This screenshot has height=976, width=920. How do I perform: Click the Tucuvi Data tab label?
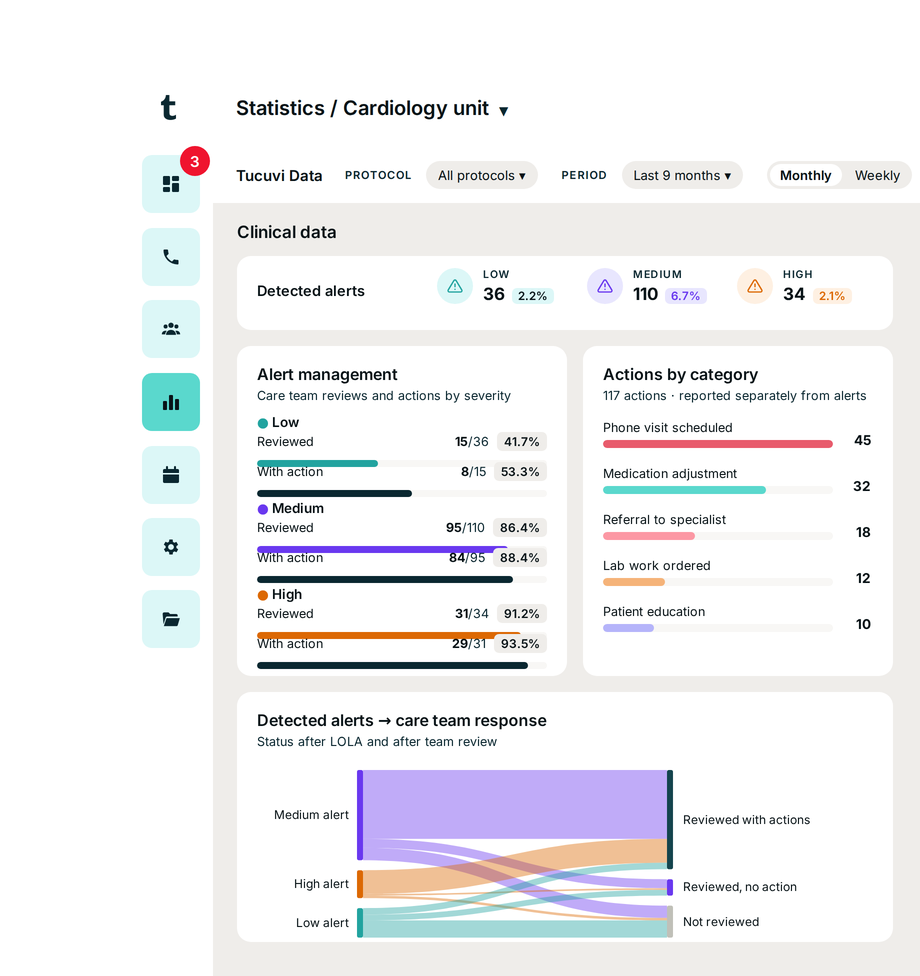(x=279, y=176)
